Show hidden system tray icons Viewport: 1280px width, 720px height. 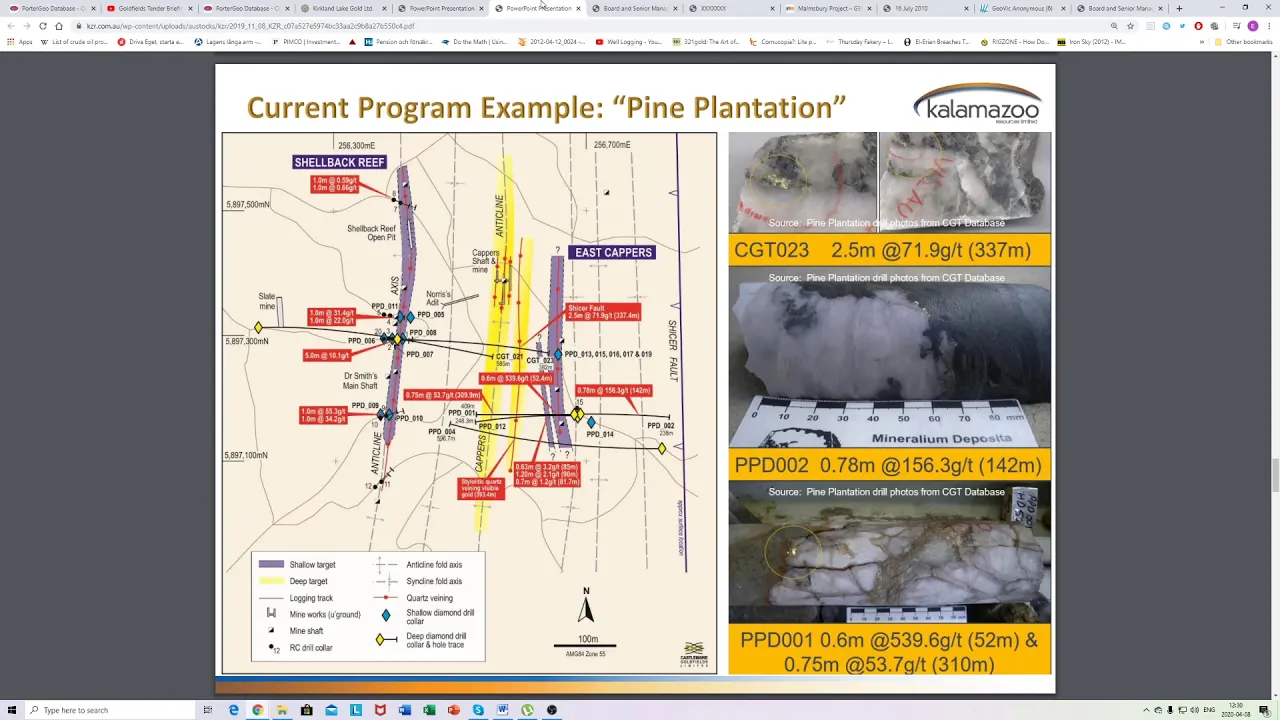[1145, 710]
